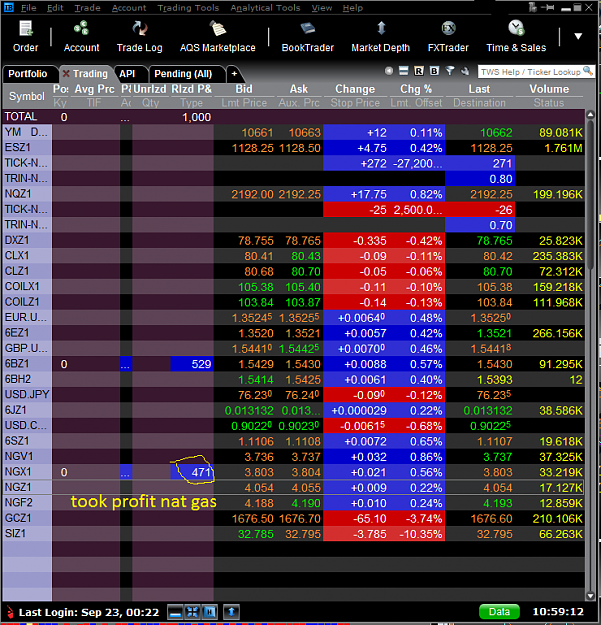This screenshot has height=625, width=601.
Task: Launch FXTrader tool
Action: [x=448, y=37]
